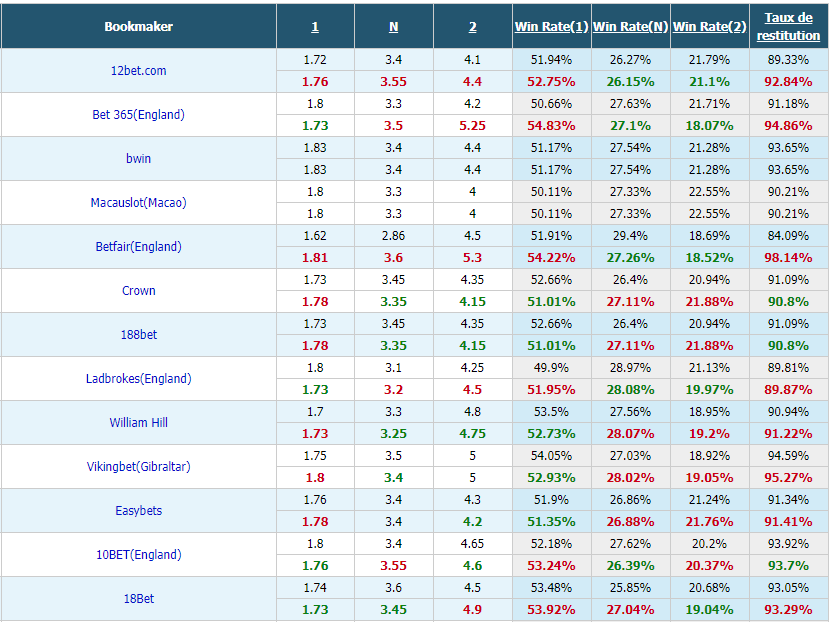
Task: Open the Crown bookmaker link
Action: click(x=138, y=290)
